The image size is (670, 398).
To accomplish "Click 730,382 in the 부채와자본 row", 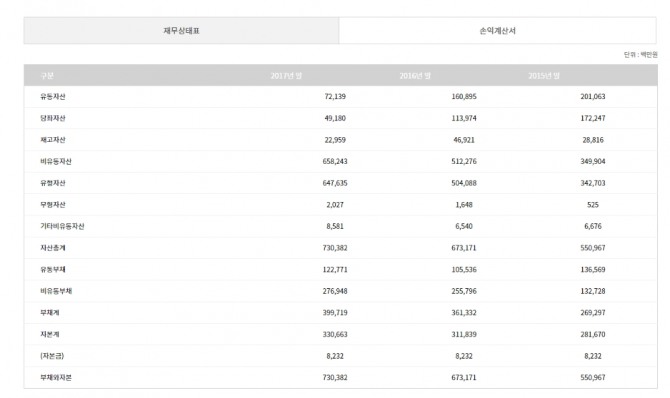I will coord(335,377).
